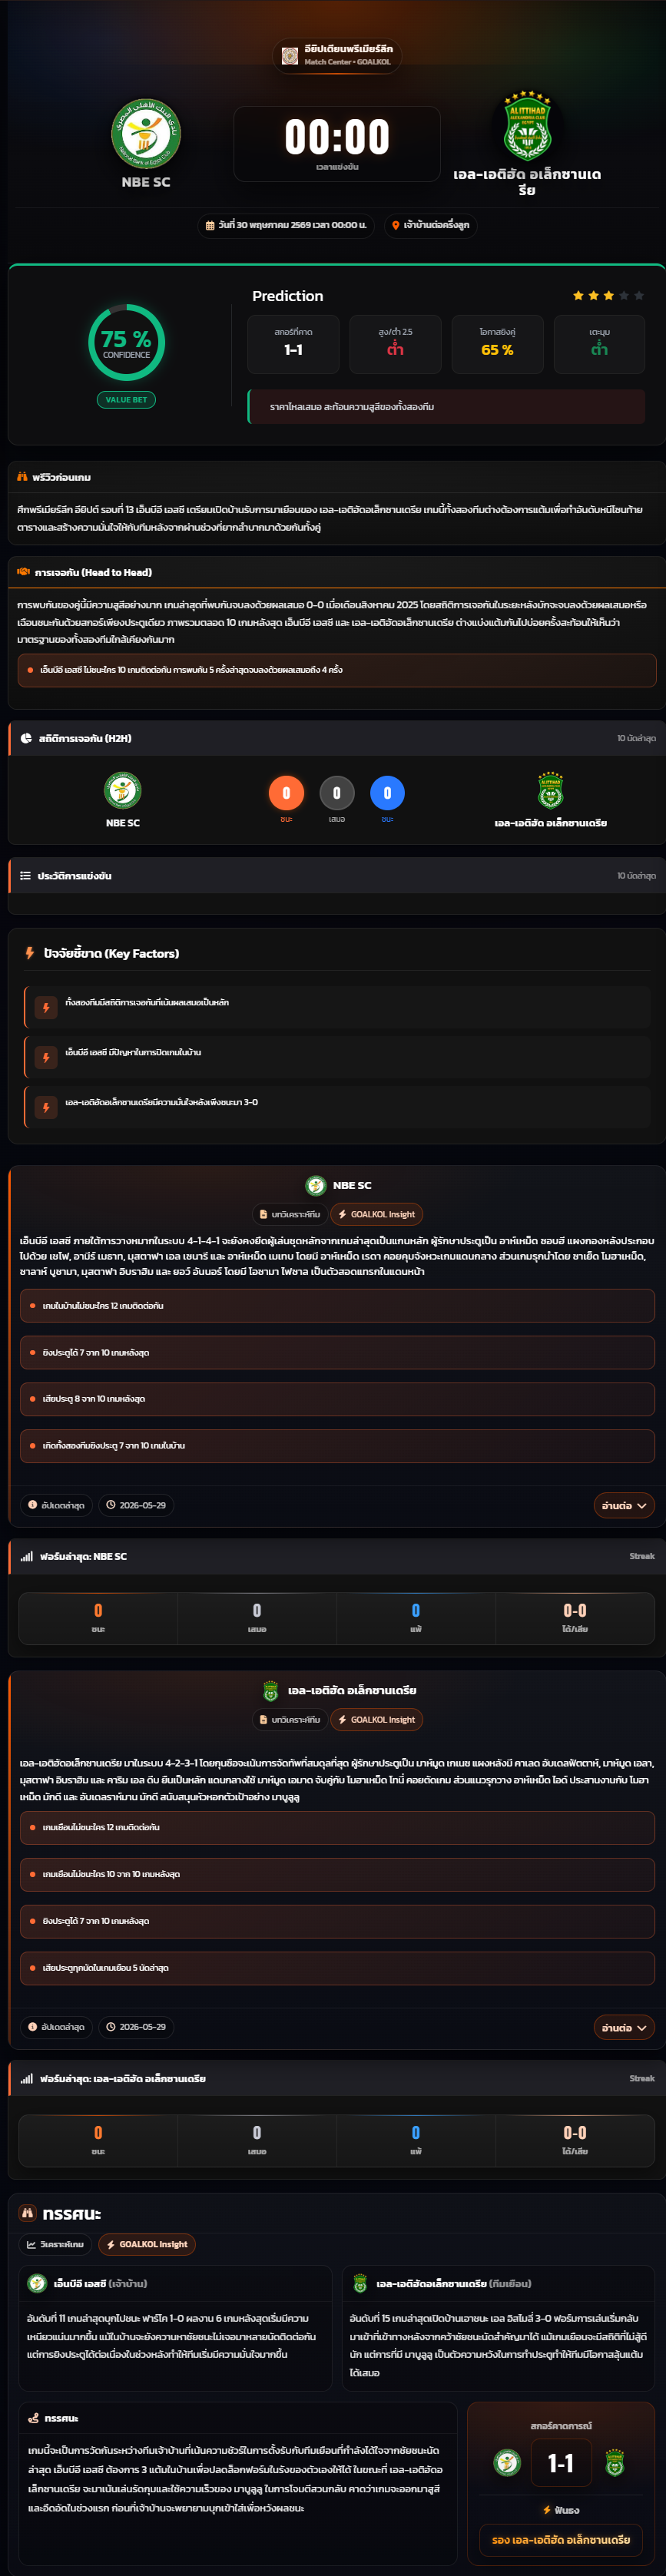The image size is (666, 2576).
Task: Click the VALUE BET badge
Action: (x=126, y=399)
